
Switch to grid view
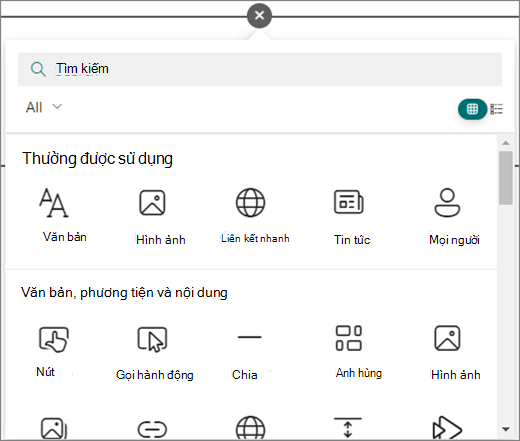pyautogui.click(x=472, y=109)
